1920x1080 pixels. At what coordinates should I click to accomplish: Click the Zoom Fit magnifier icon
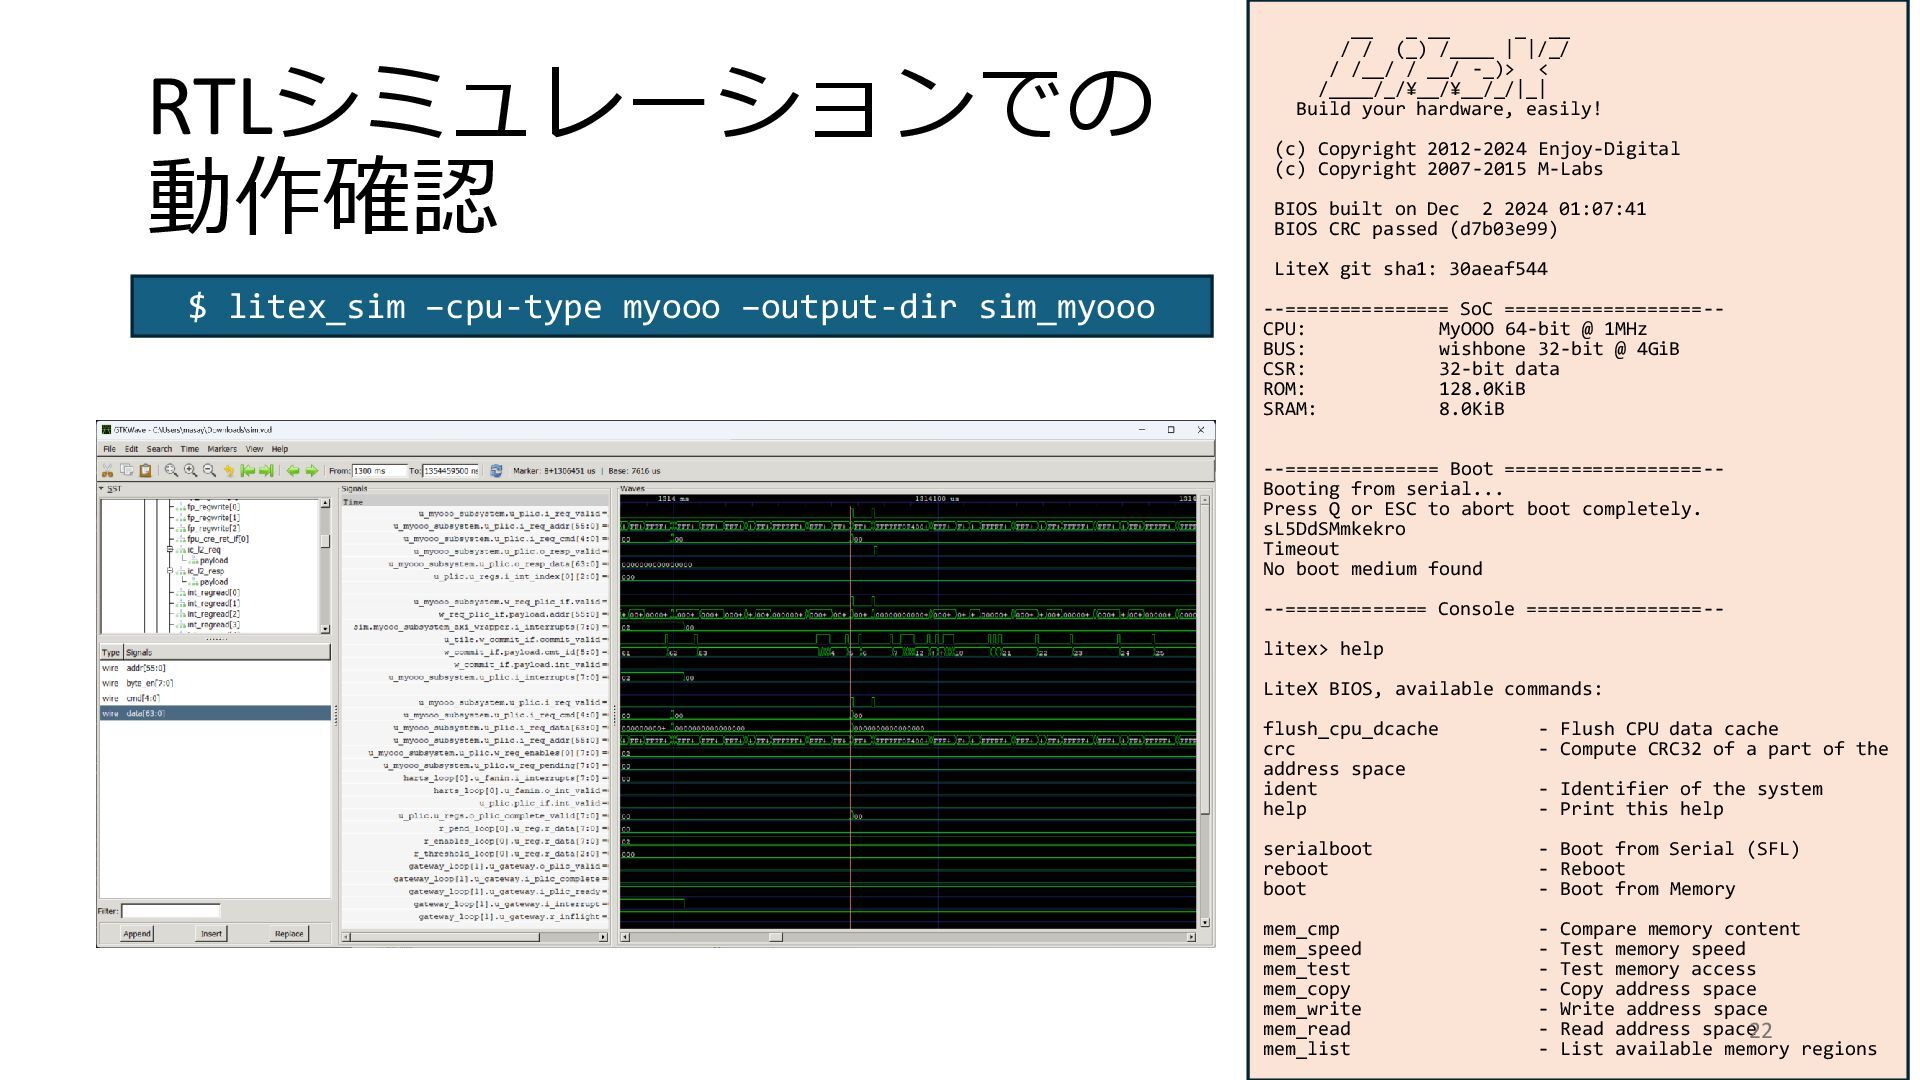[x=171, y=470]
